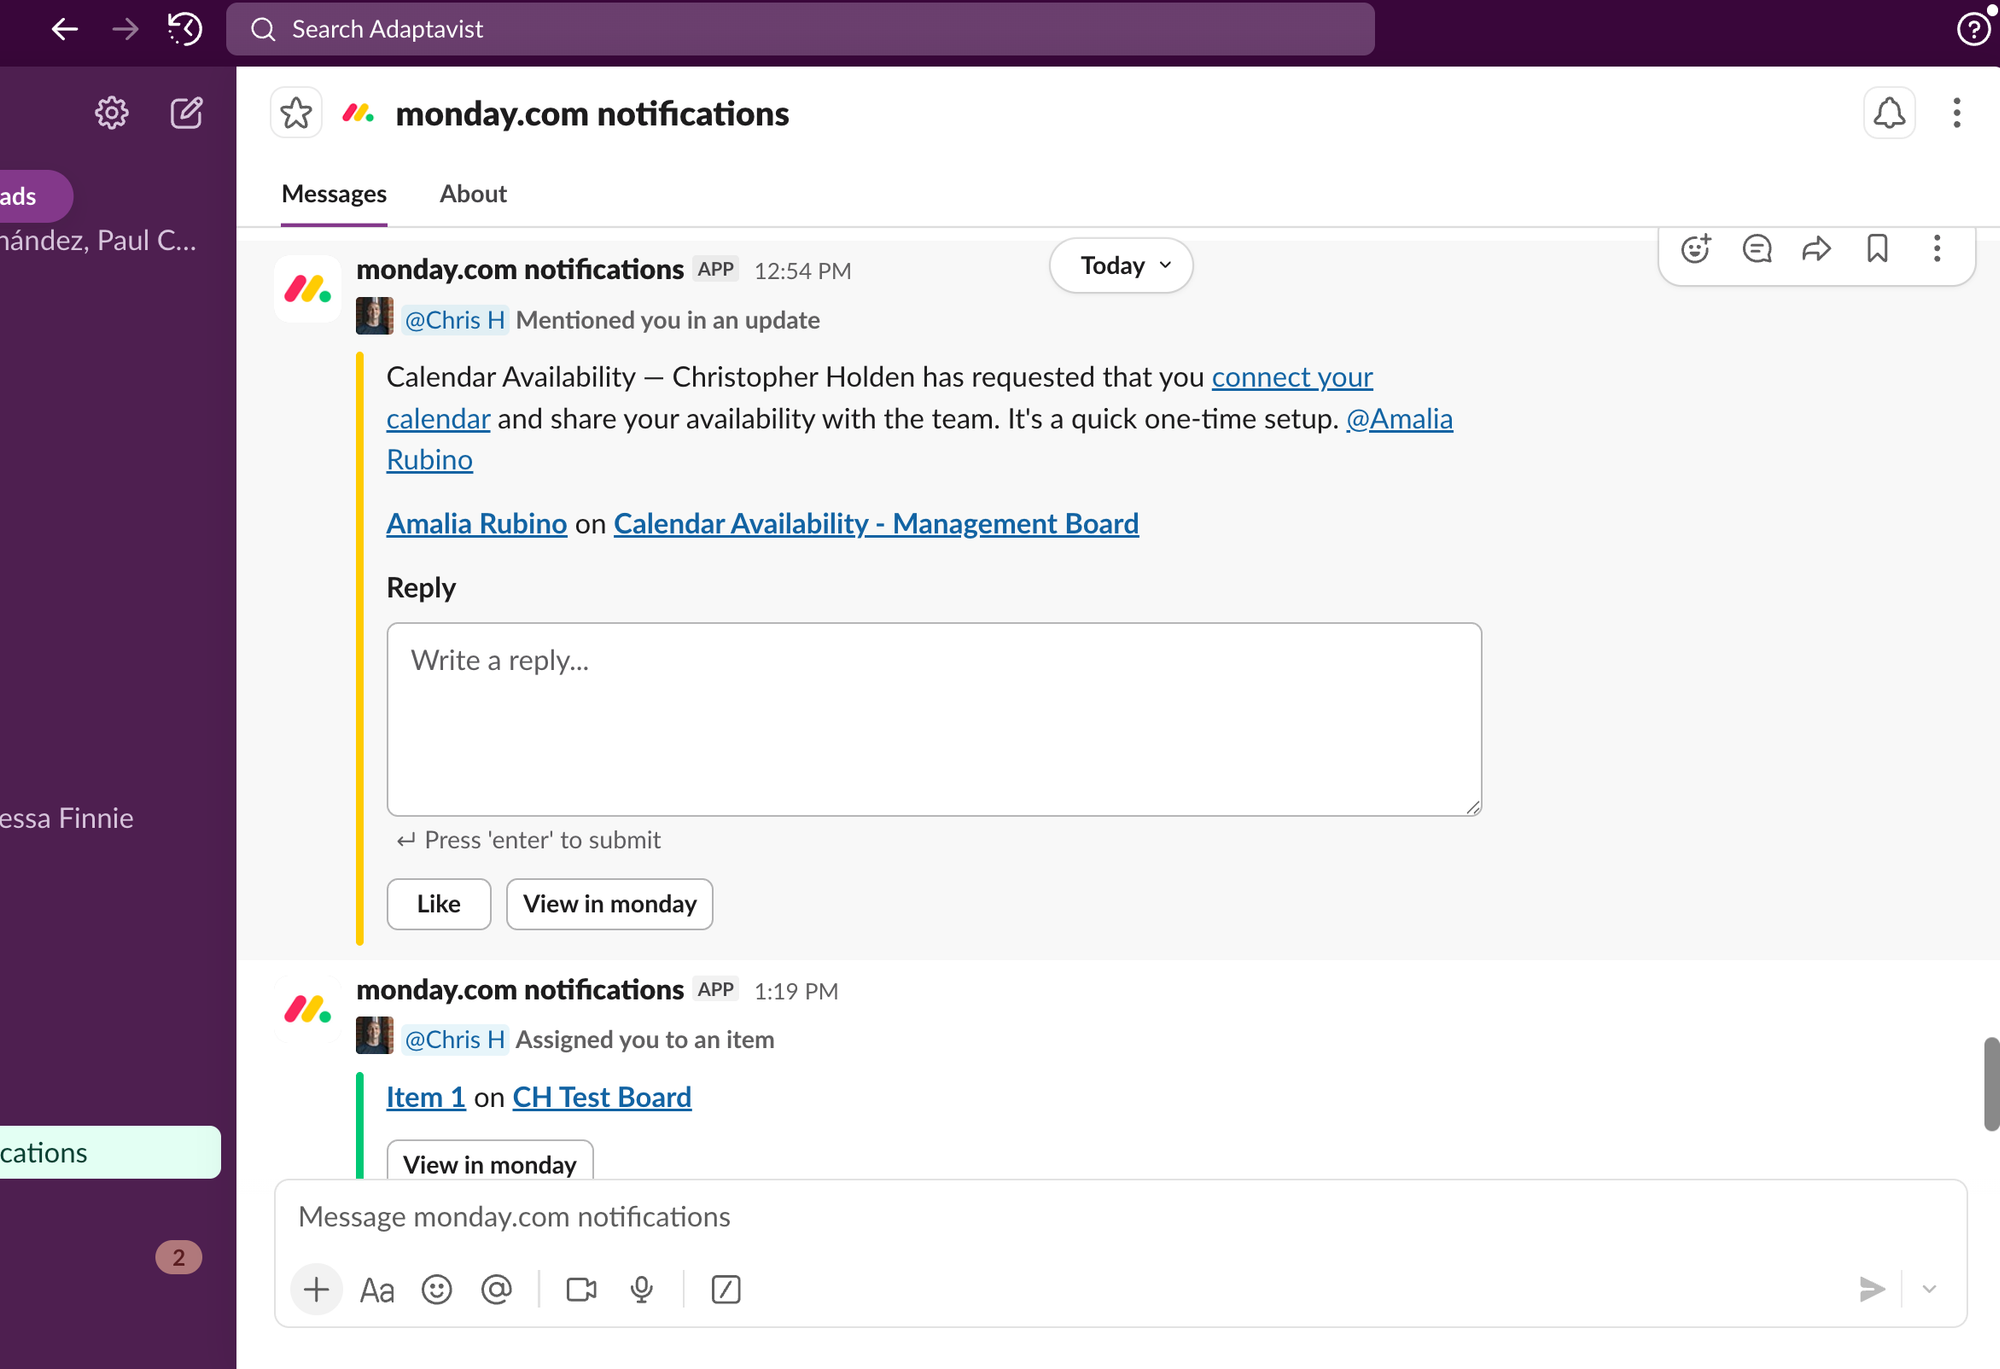Click the 1:19 PM message app avatar
Image resolution: width=2000 pixels, height=1369 pixels.
(x=308, y=1010)
